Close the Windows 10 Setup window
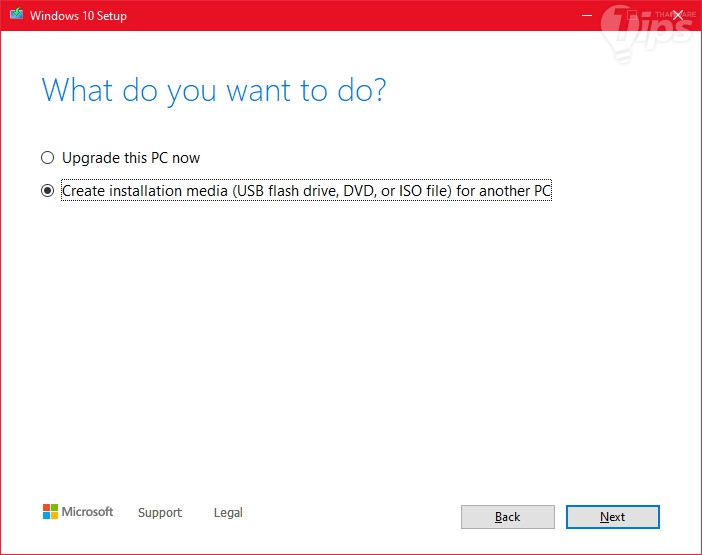This screenshot has height=555, width=702. click(678, 15)
